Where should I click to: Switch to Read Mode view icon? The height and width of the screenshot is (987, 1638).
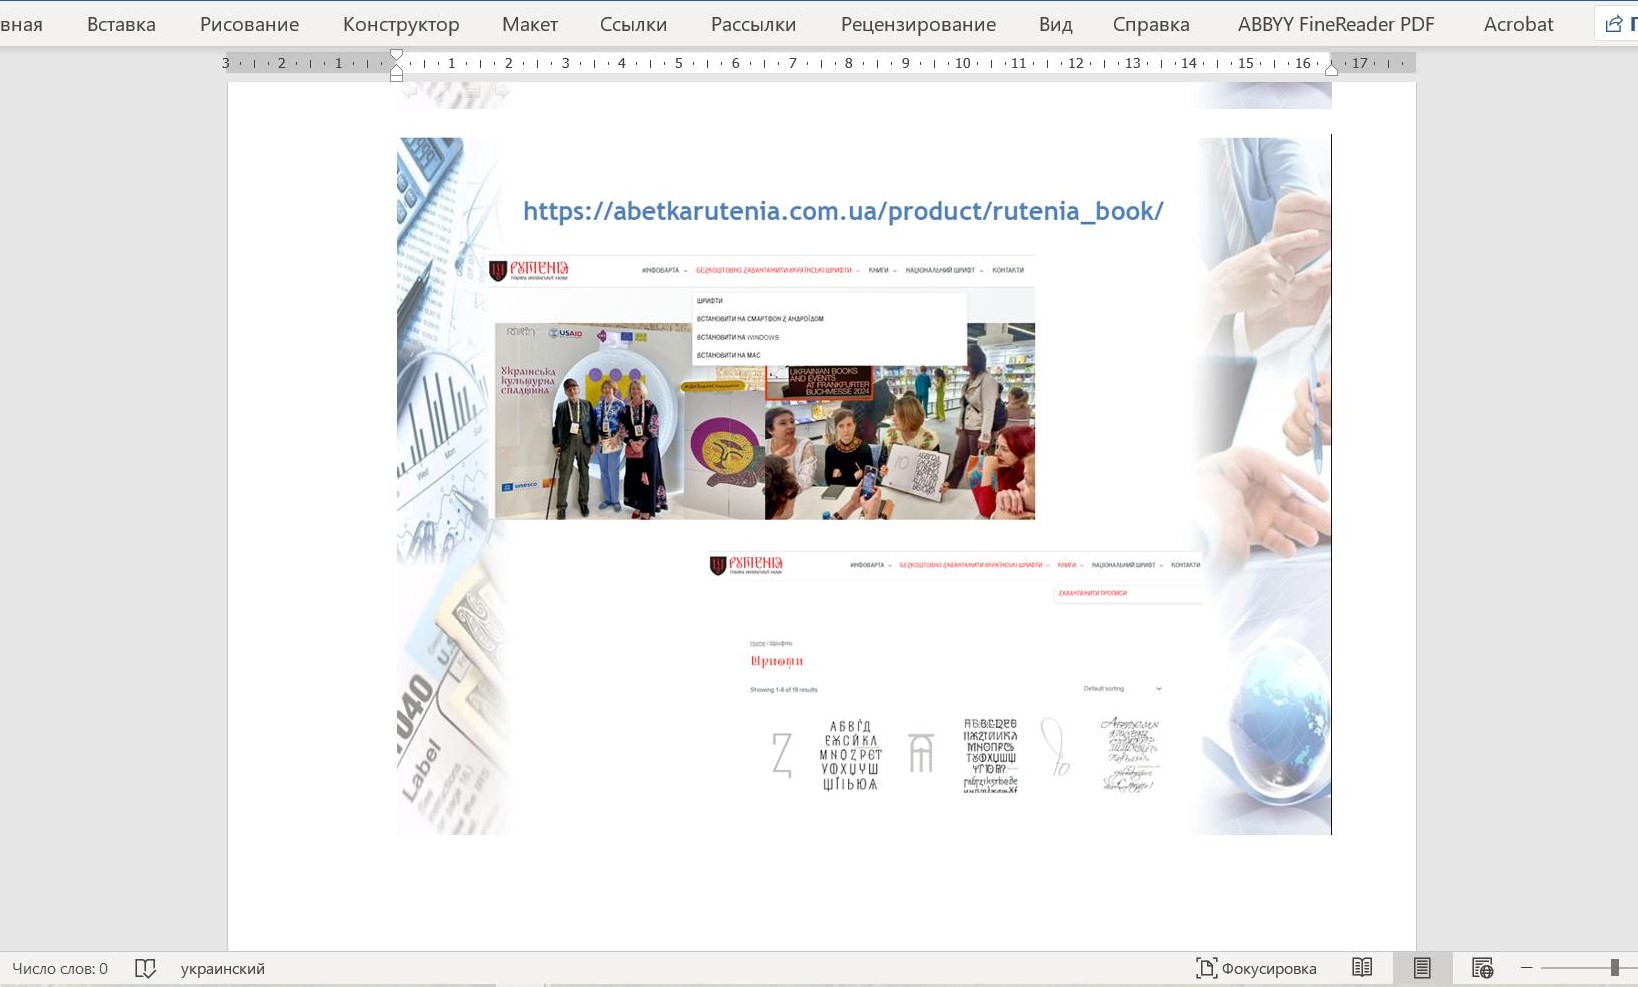(1362, 968)
